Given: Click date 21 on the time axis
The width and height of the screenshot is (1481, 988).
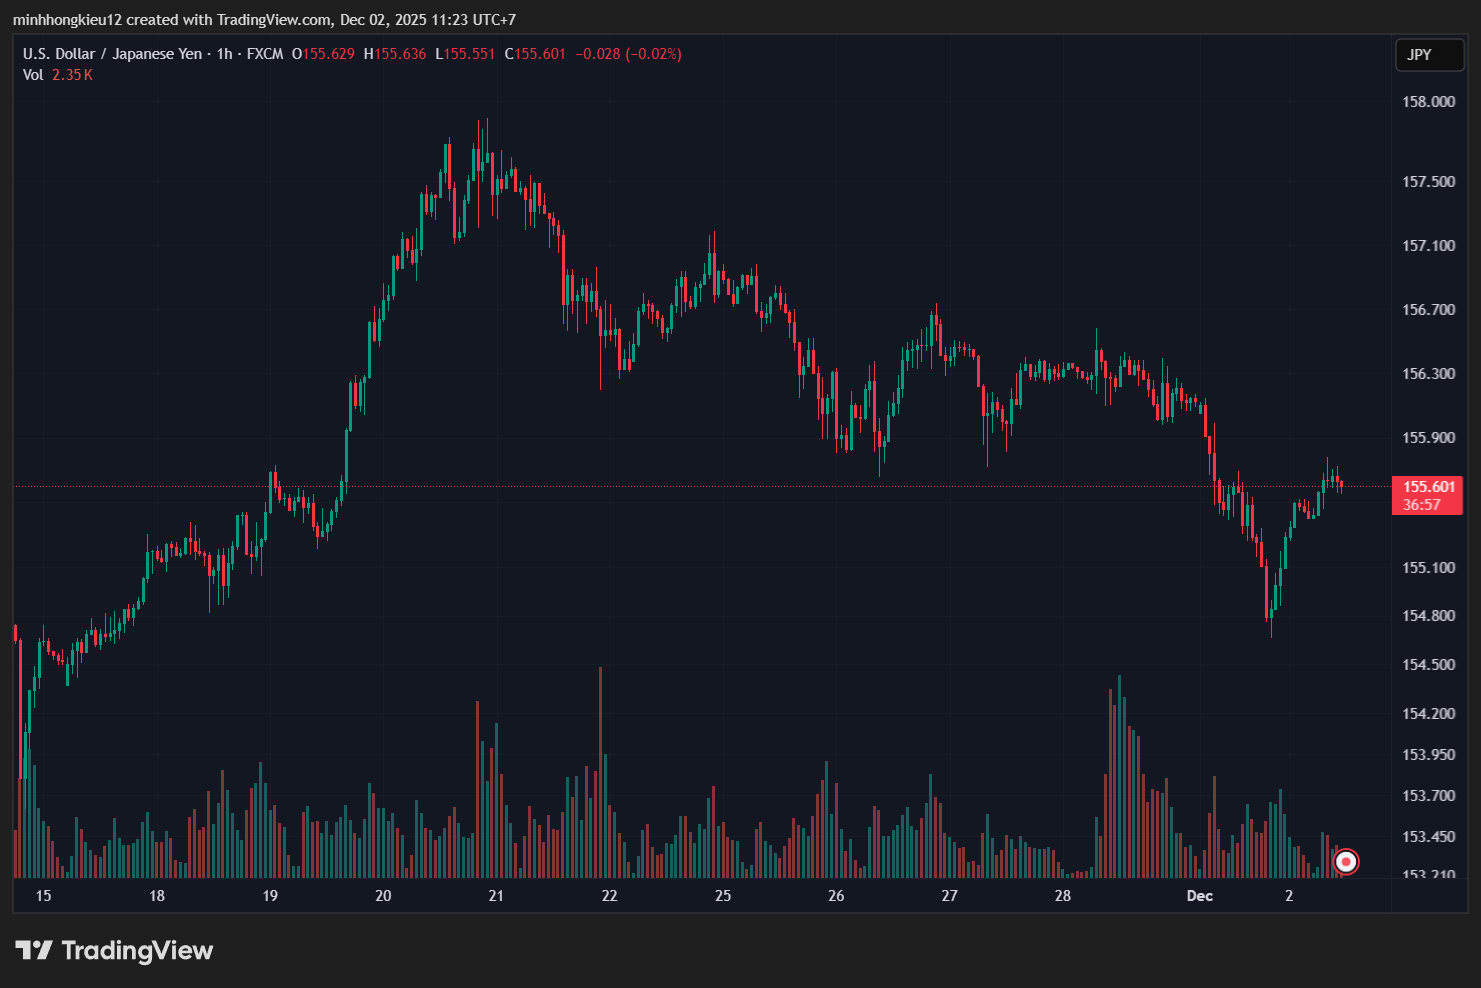Looking at the screenshot, I should pos(496,896).
